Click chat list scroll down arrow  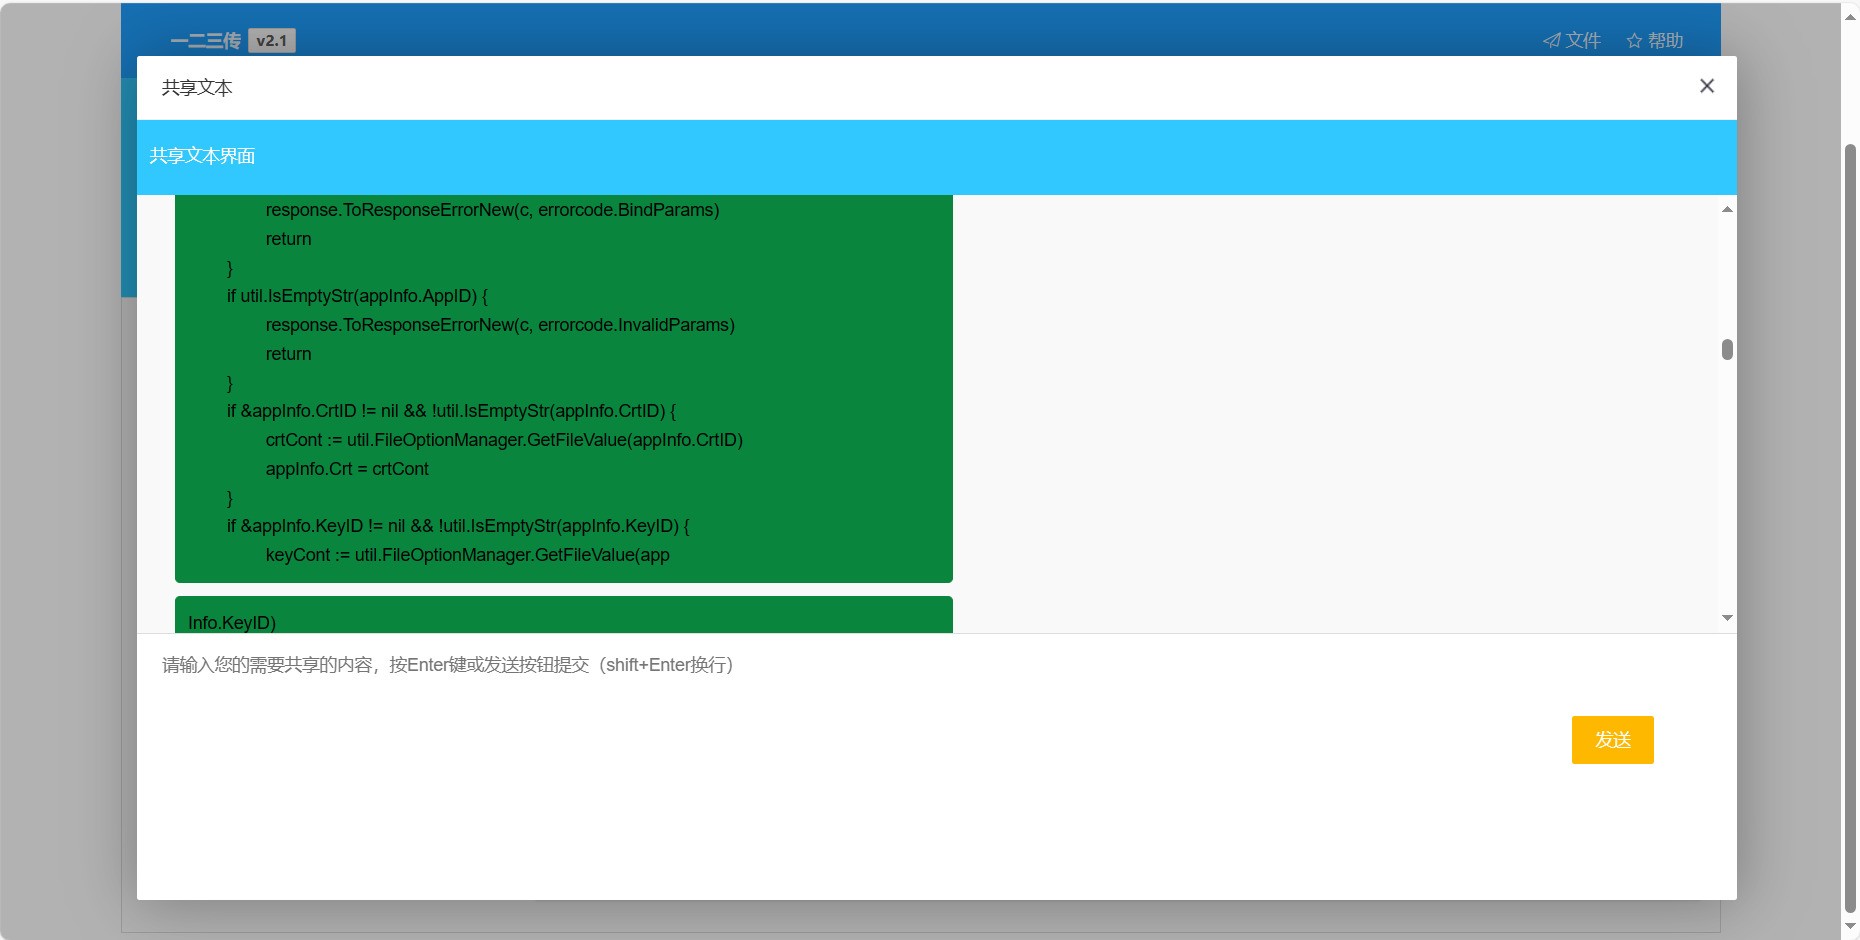[x=1727, y=618]
